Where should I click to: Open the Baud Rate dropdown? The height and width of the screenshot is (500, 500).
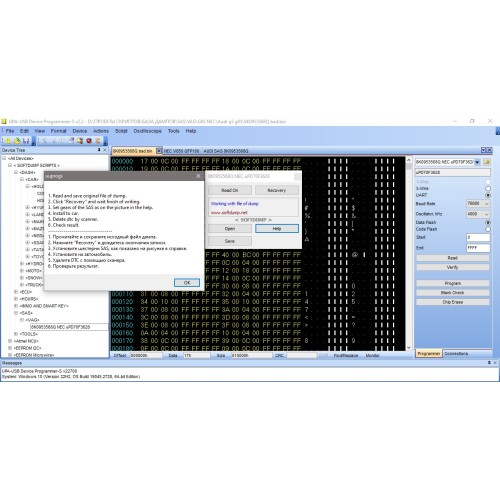tap(487, 203)
